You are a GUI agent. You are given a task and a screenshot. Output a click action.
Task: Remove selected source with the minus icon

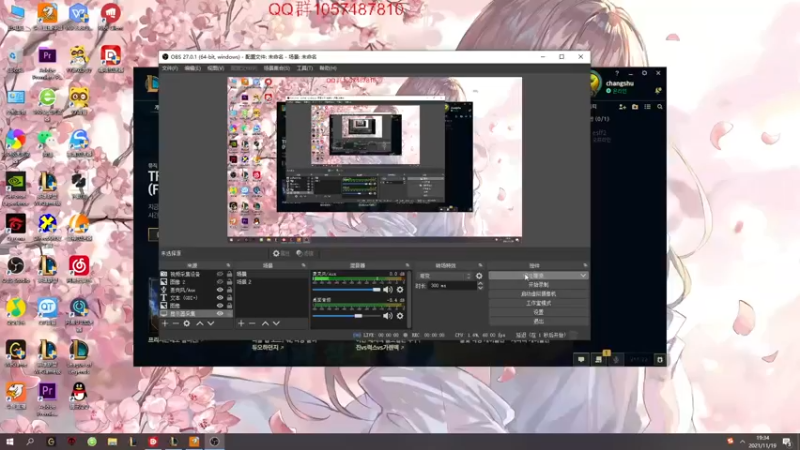tap(176, 323)
